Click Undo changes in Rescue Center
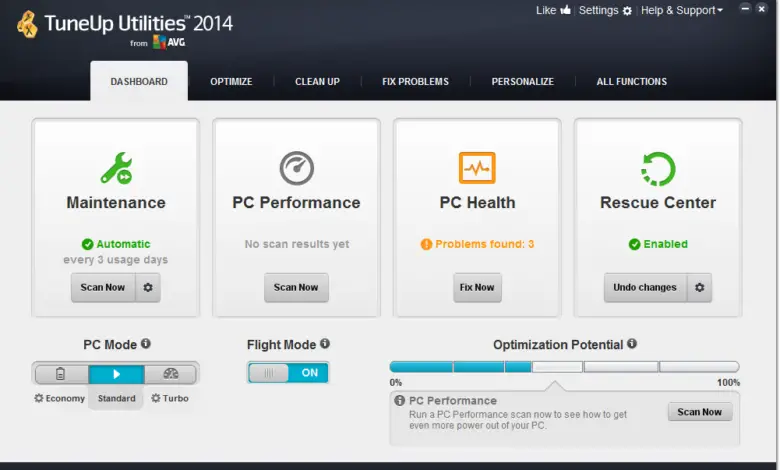Image resolution: width=780 pixels, height=470 pixels. [645, 287]
